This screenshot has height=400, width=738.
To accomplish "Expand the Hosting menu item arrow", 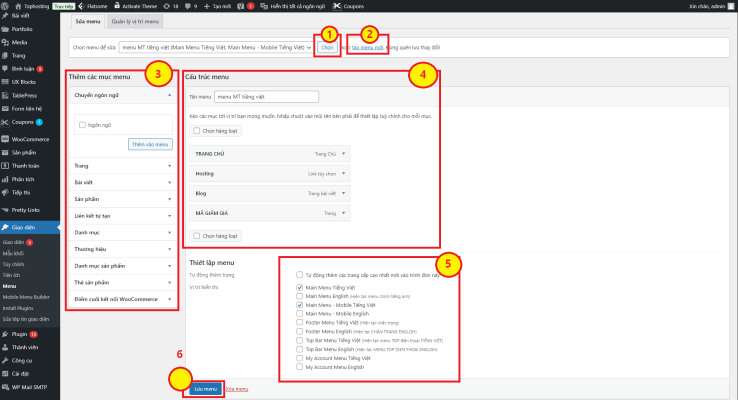I will pos(344,172).
